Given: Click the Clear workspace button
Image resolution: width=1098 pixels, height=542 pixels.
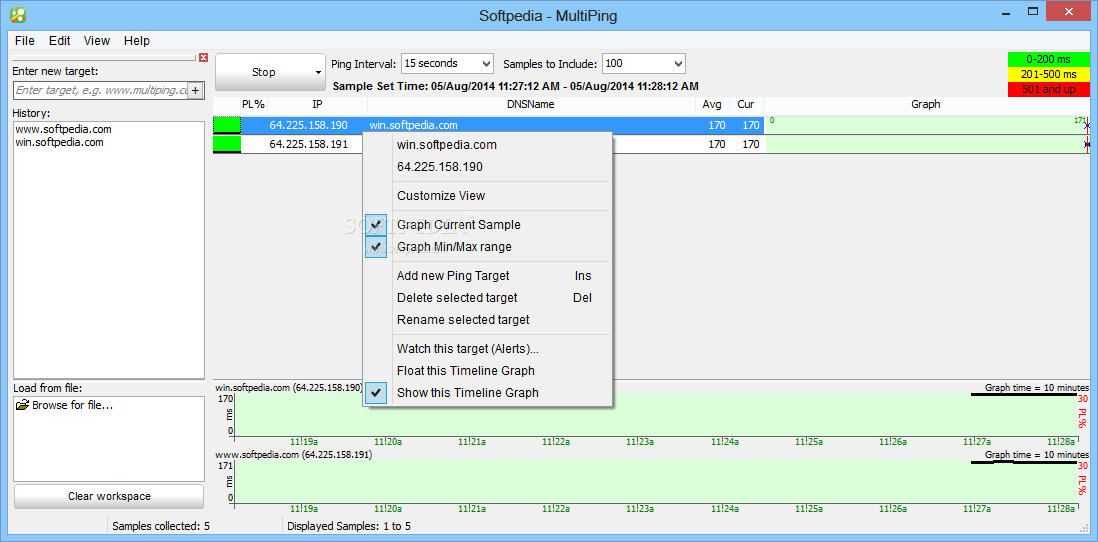Looking at the screenshot, I should click(x=109, y=496).
